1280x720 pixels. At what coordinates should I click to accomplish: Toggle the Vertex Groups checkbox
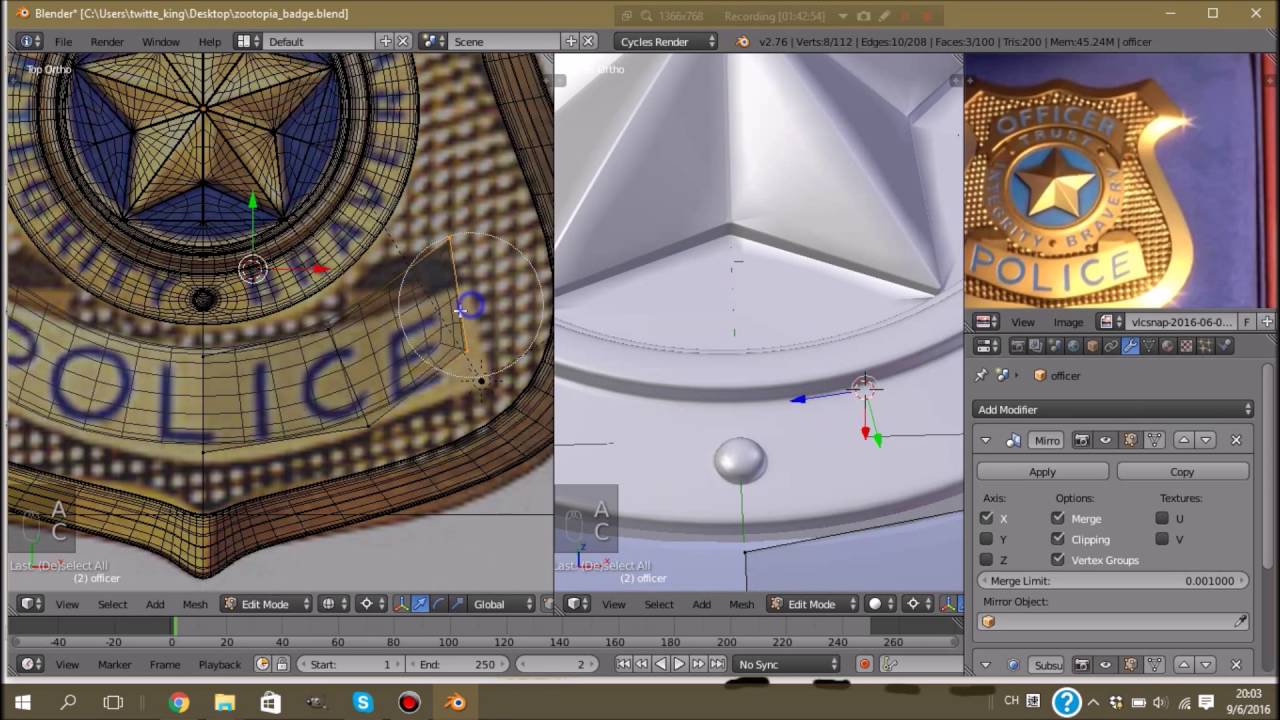click(x=1058, y=560)
